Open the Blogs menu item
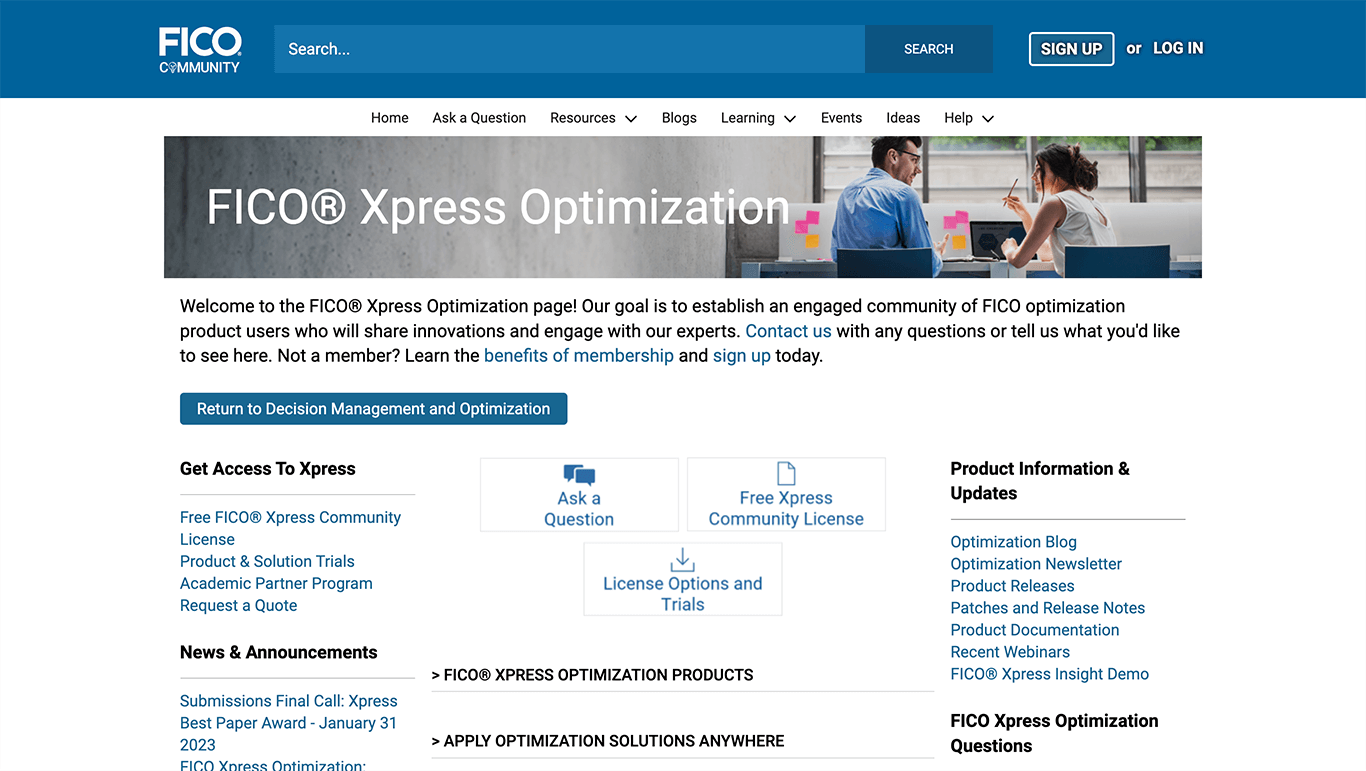The image size is (1366, 771). tap(679, 118)
